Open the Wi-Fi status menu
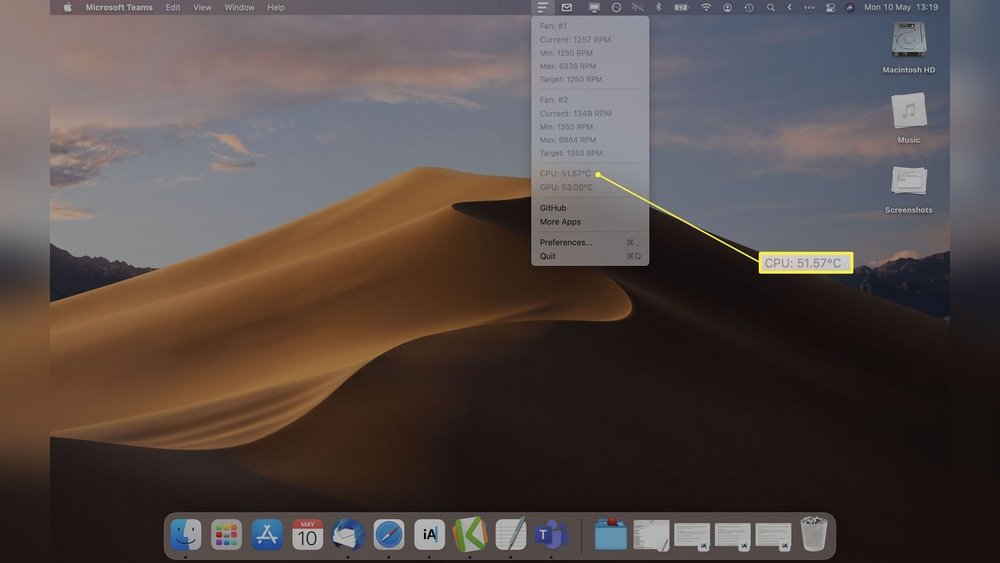This screenshot has height=563, width=1000. pos(706,7)
